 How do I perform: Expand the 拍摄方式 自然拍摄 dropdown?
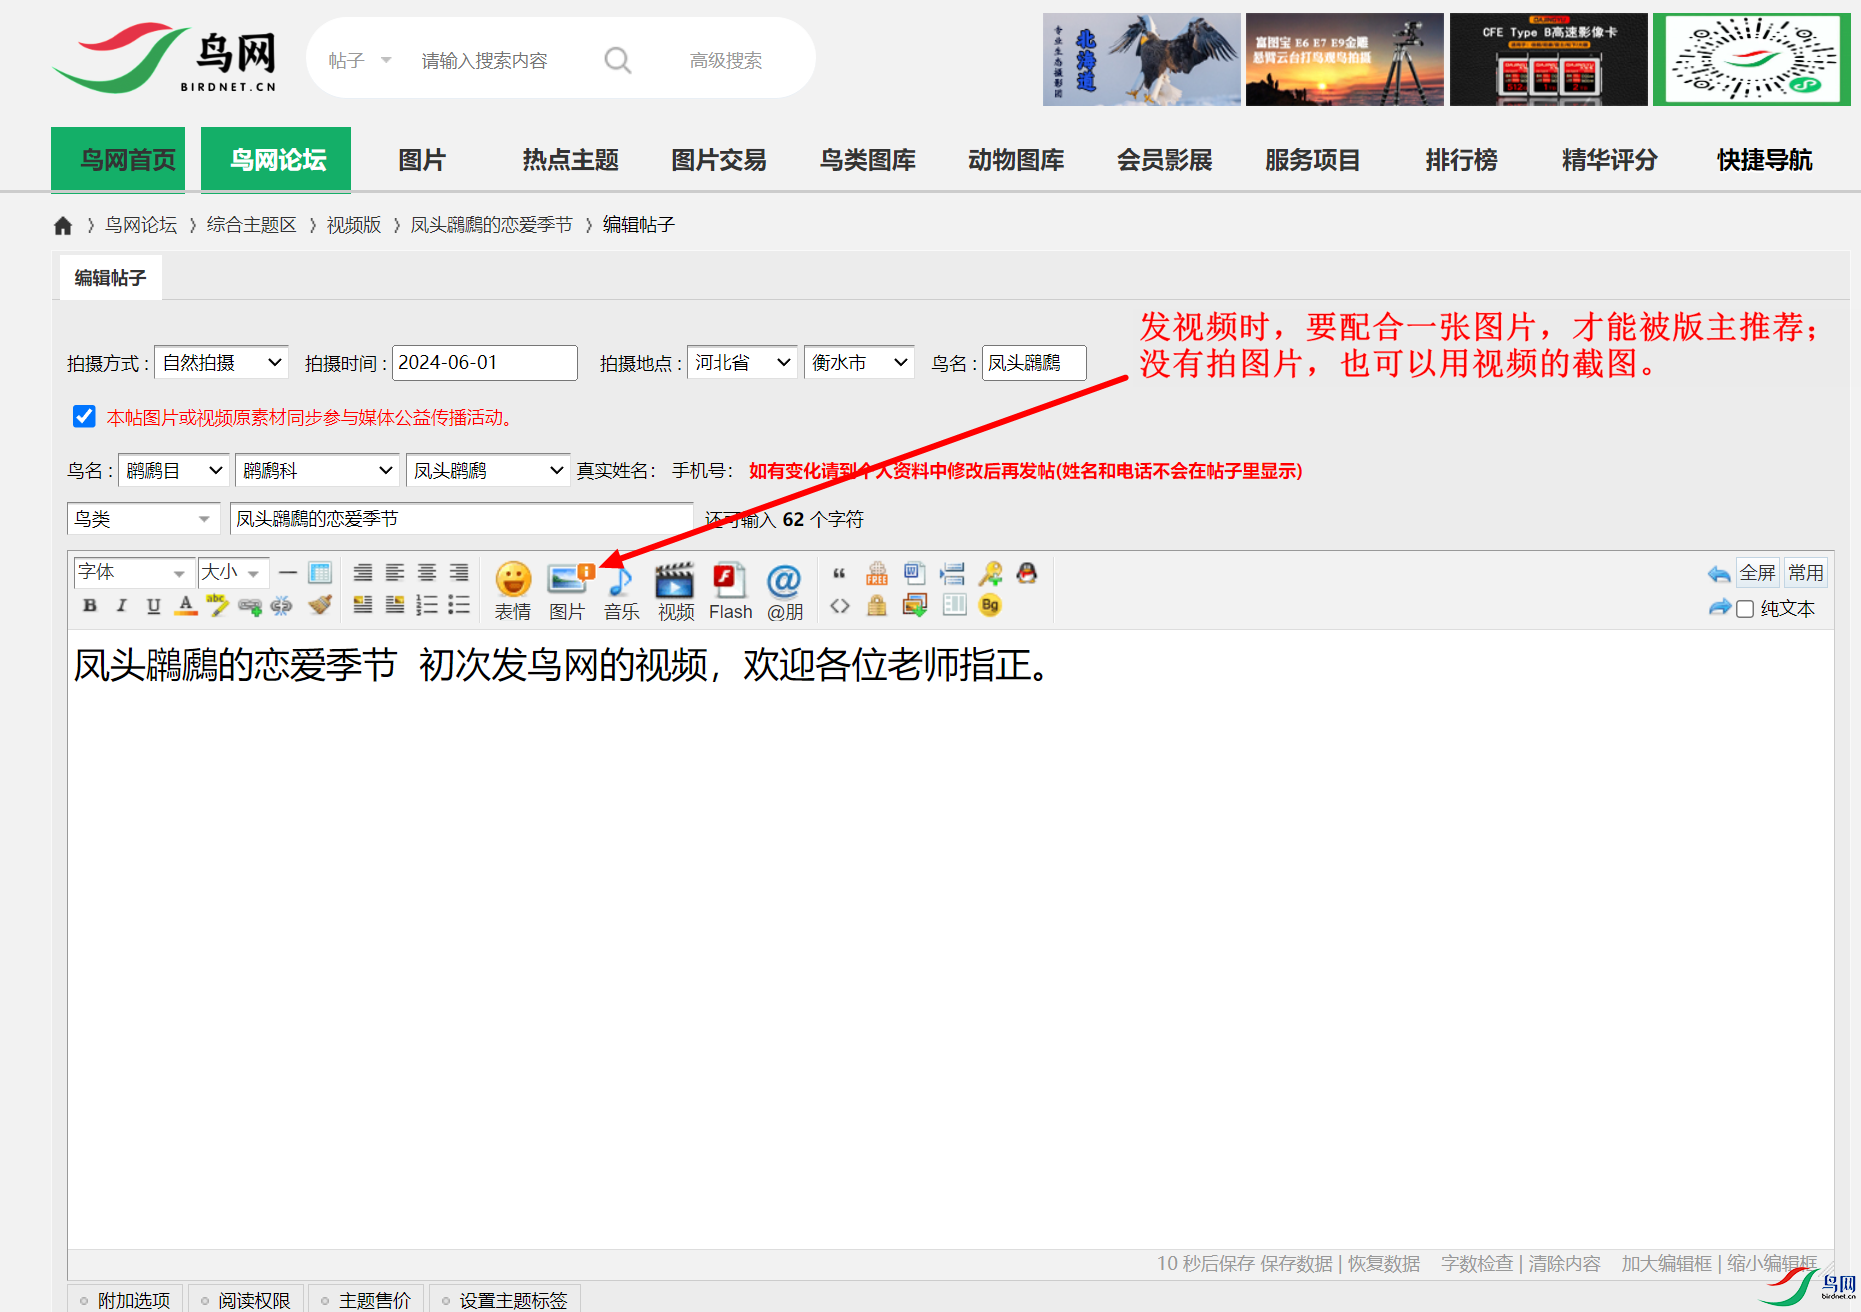click(221, 363)
